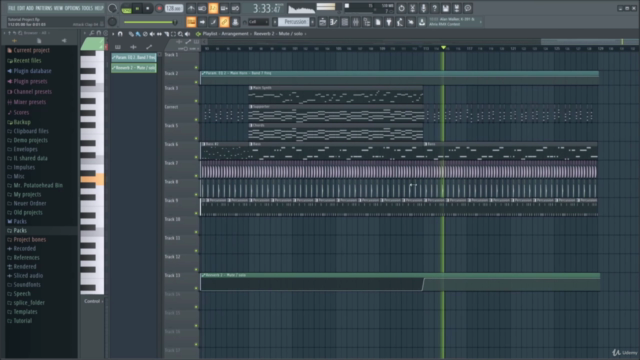Select the Param EQ 2 Band 7 freq pattern clip in picker
This screenshot has width=640, height=360.
point(134,58)
